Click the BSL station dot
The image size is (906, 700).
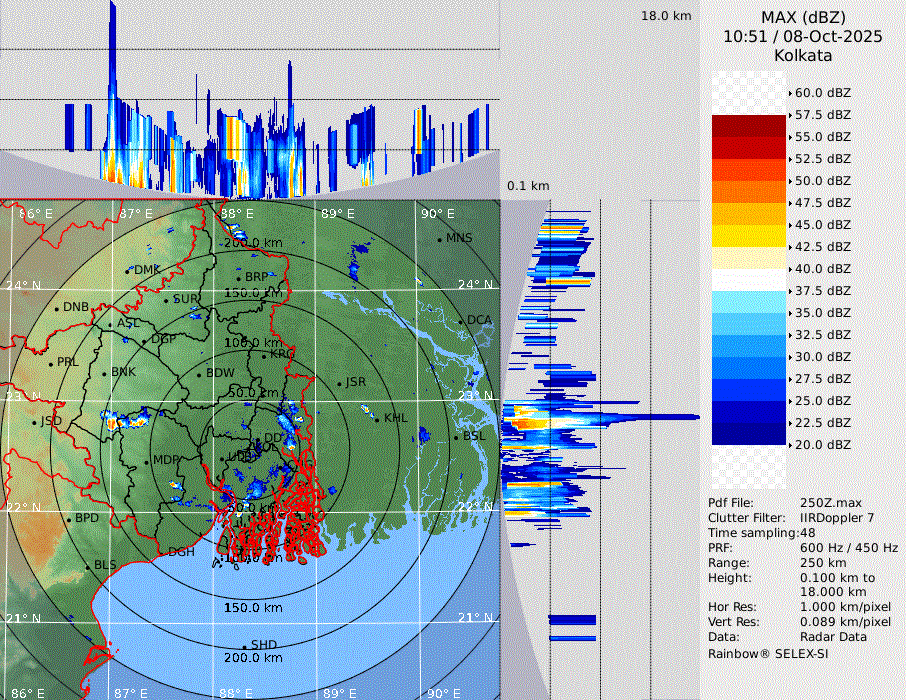click(456, 437)
